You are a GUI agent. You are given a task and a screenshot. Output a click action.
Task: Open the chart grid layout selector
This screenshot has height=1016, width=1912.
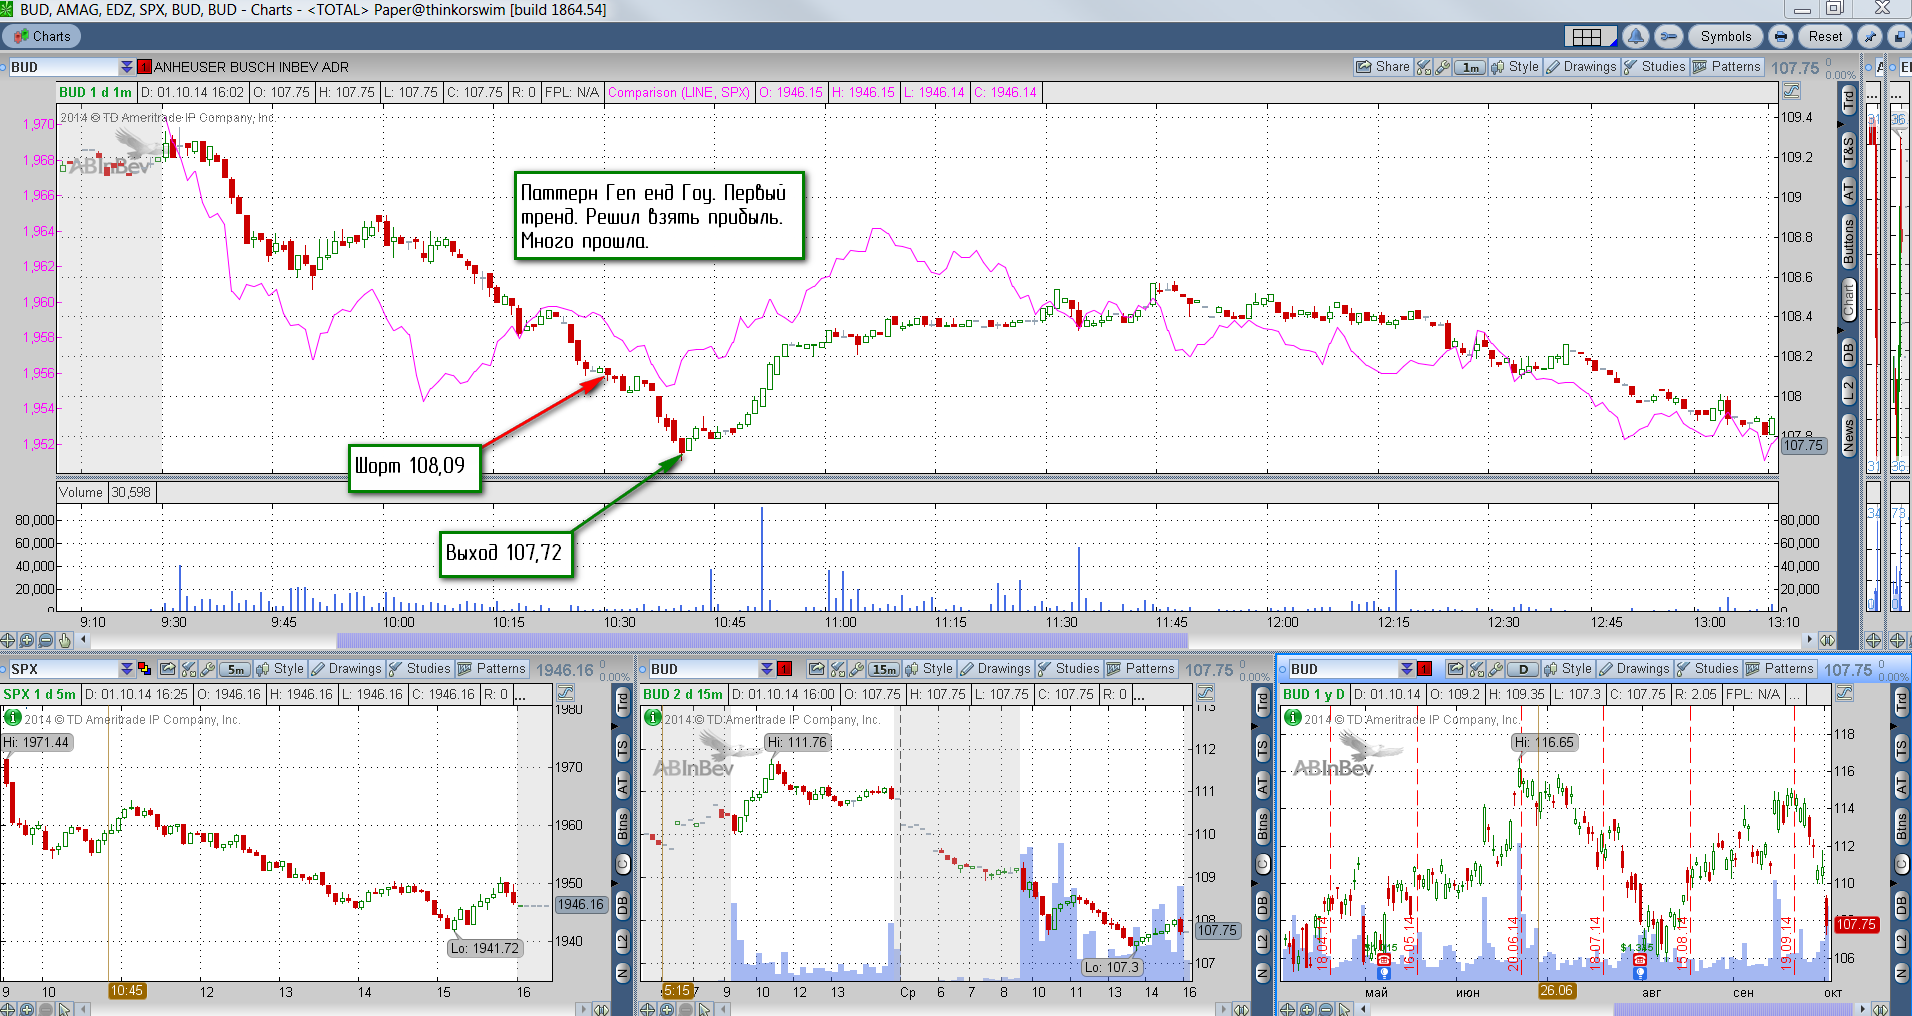[1591, 37]
